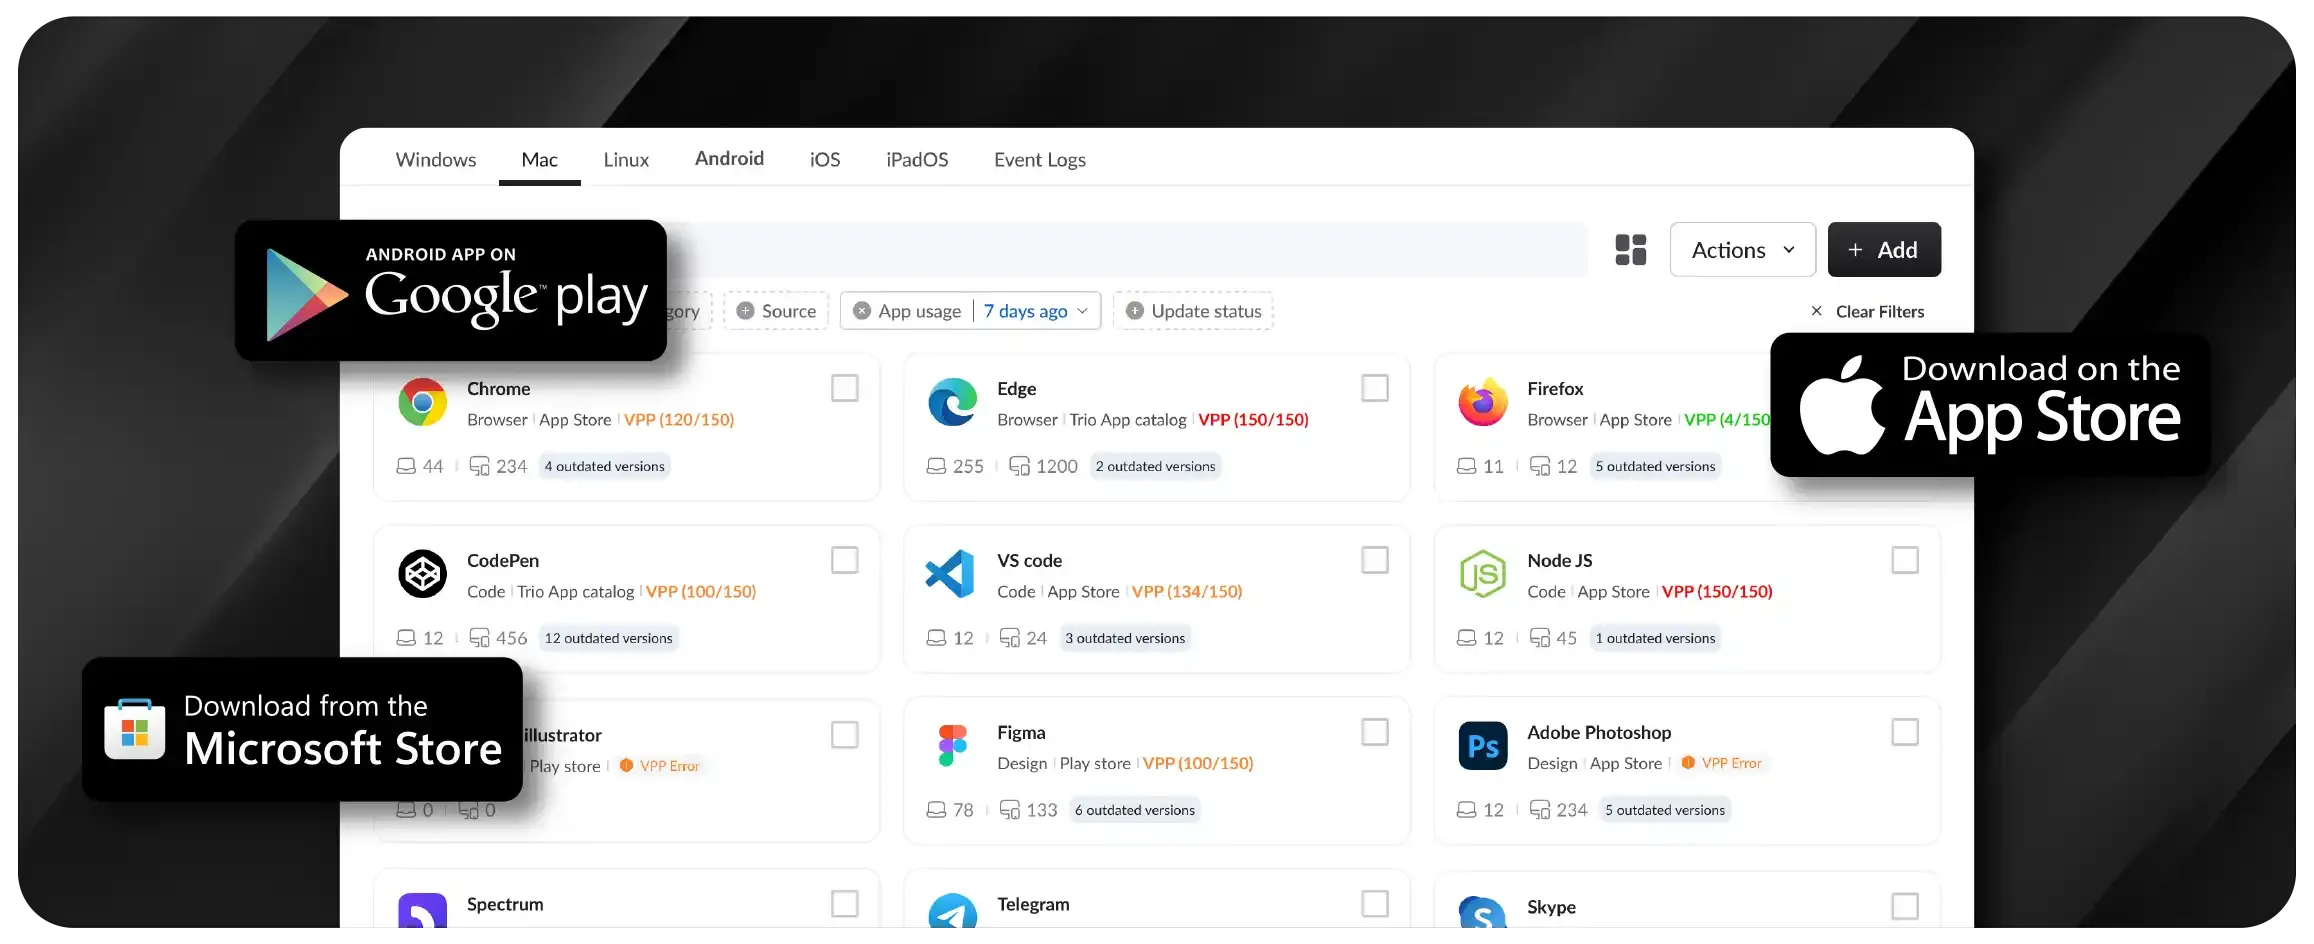Click the search input field
This screenshot has height=944, width=2314.
1127,250
